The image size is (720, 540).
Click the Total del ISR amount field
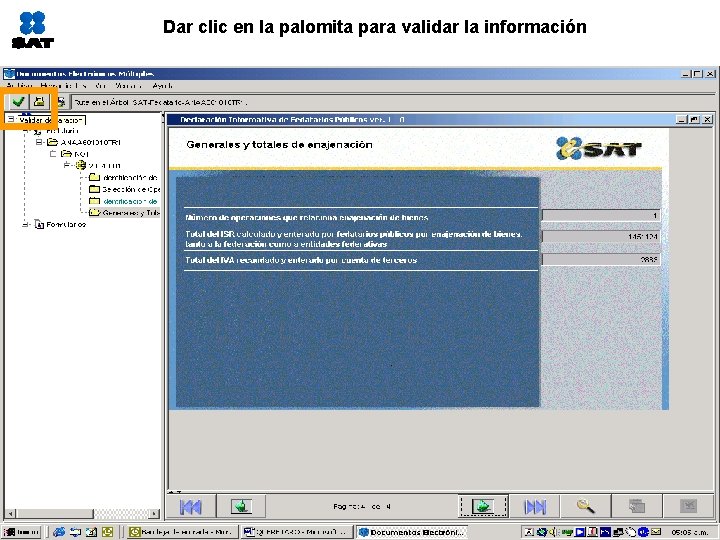(601, 236)
